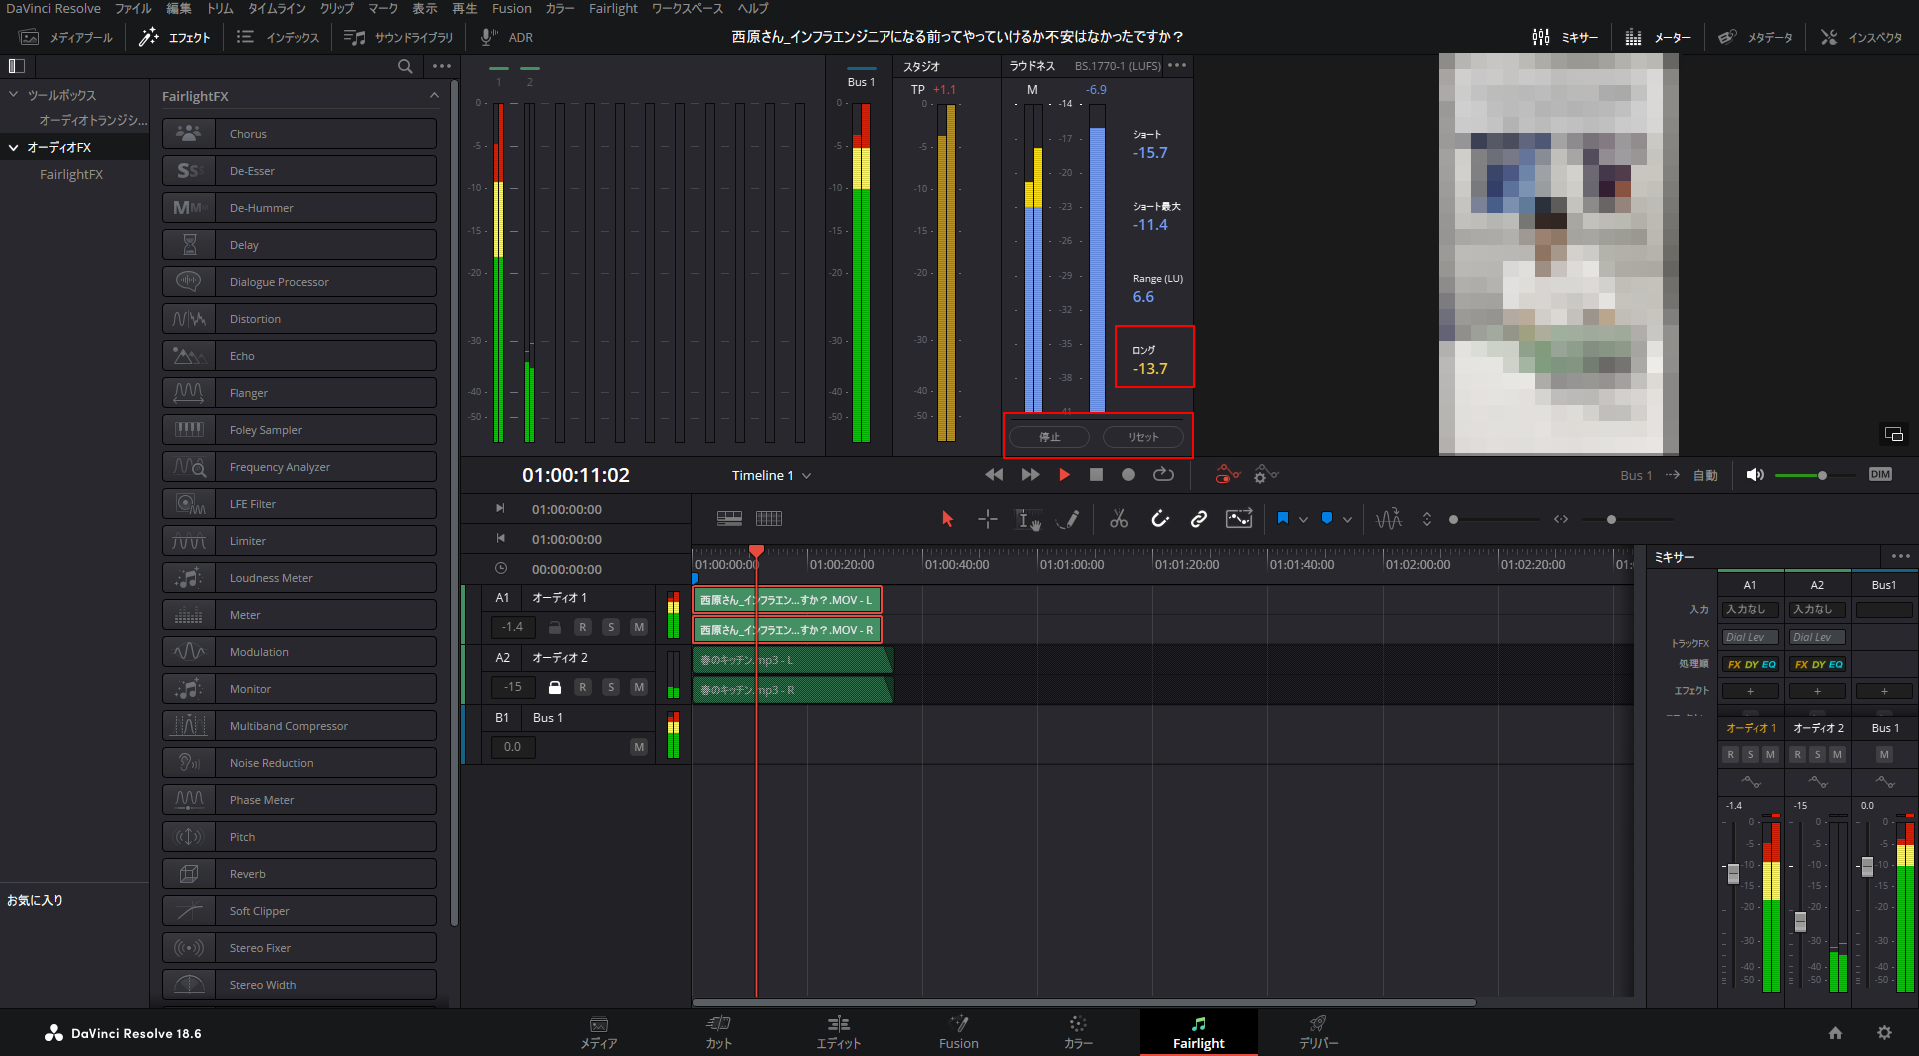The height and width of the screenshot is (1056, 1919).
Task: Select the Multiband Compressor effect
Action: pos(300,726)
